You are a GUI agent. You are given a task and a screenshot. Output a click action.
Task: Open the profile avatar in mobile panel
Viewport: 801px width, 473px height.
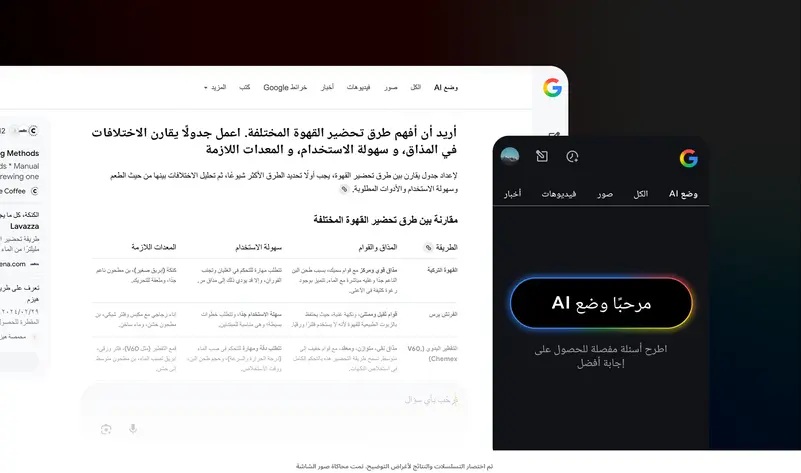[510, 157]
